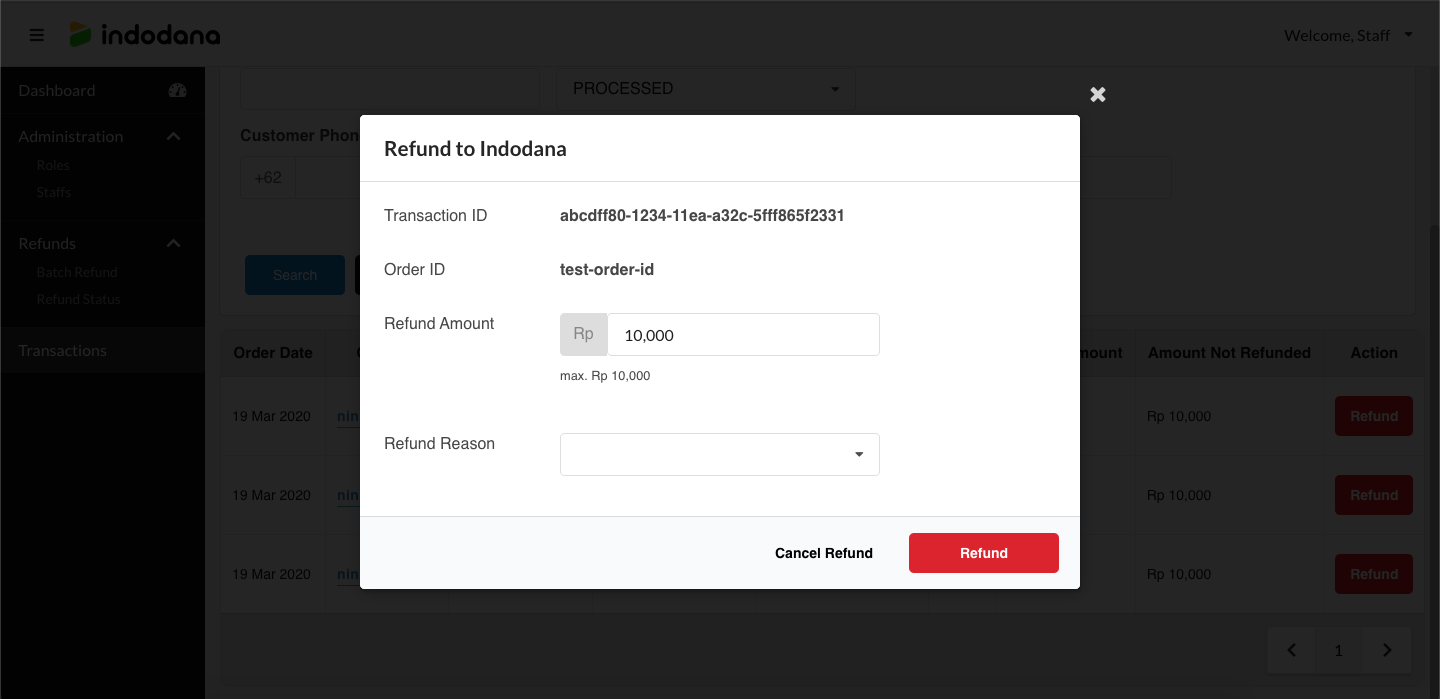Screen dimensions: 1440x699
Task: Click the 'Action' column header
Action: pos(1374,352)
